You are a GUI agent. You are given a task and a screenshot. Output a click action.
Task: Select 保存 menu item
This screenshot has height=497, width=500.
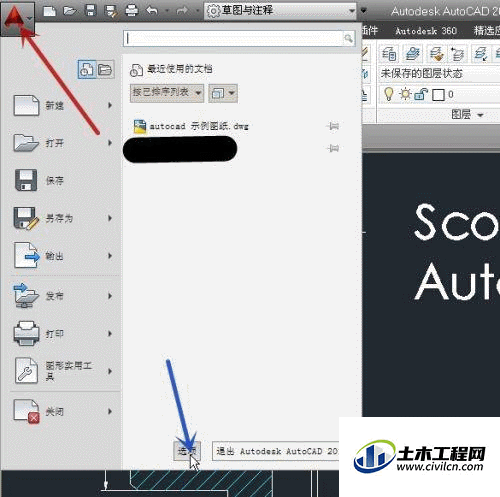[62, 180]
